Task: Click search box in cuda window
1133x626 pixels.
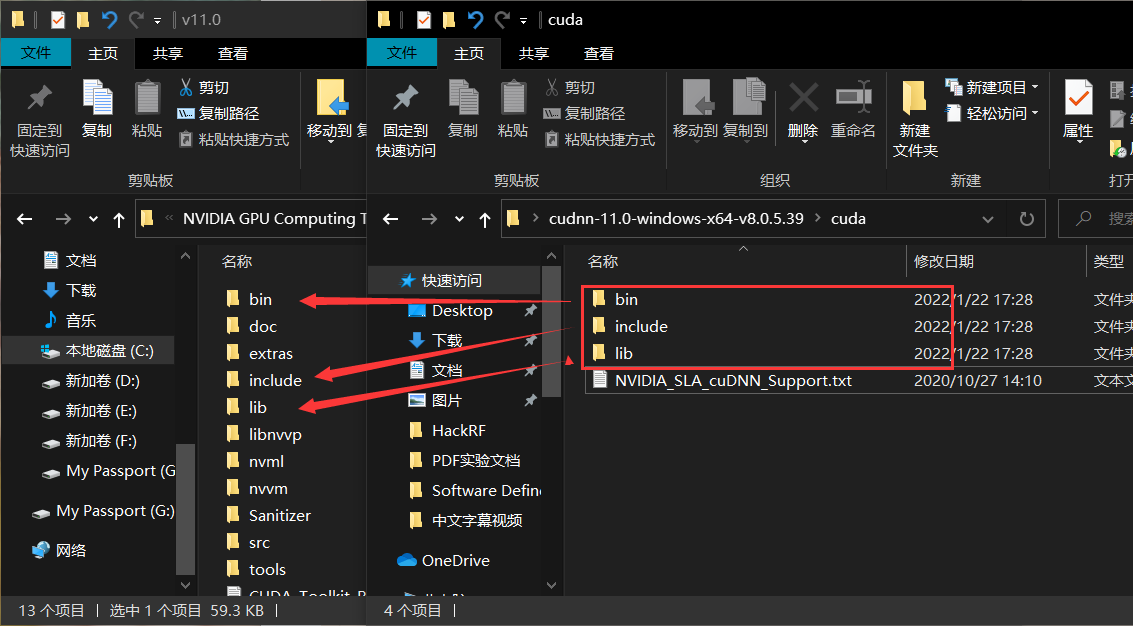Action: click(x=1098, y=218)
